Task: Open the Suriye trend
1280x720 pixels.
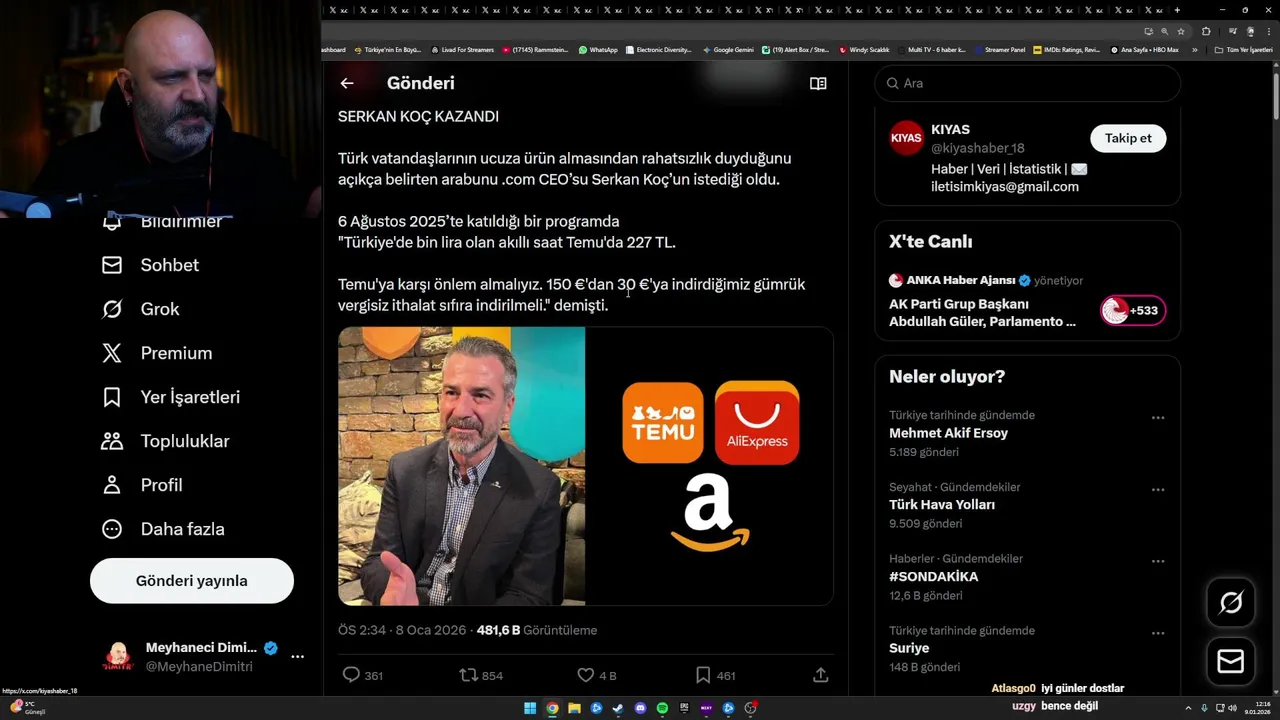Action: (911, 649)
